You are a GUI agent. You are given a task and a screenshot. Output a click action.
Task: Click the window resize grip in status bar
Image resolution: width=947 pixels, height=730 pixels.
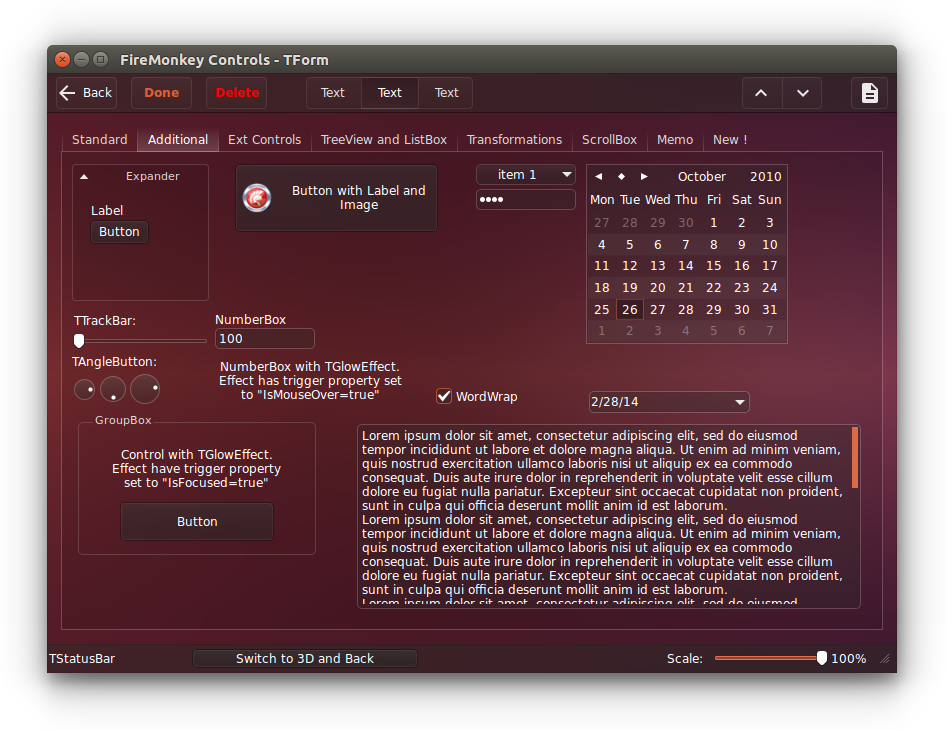(885, 659)
